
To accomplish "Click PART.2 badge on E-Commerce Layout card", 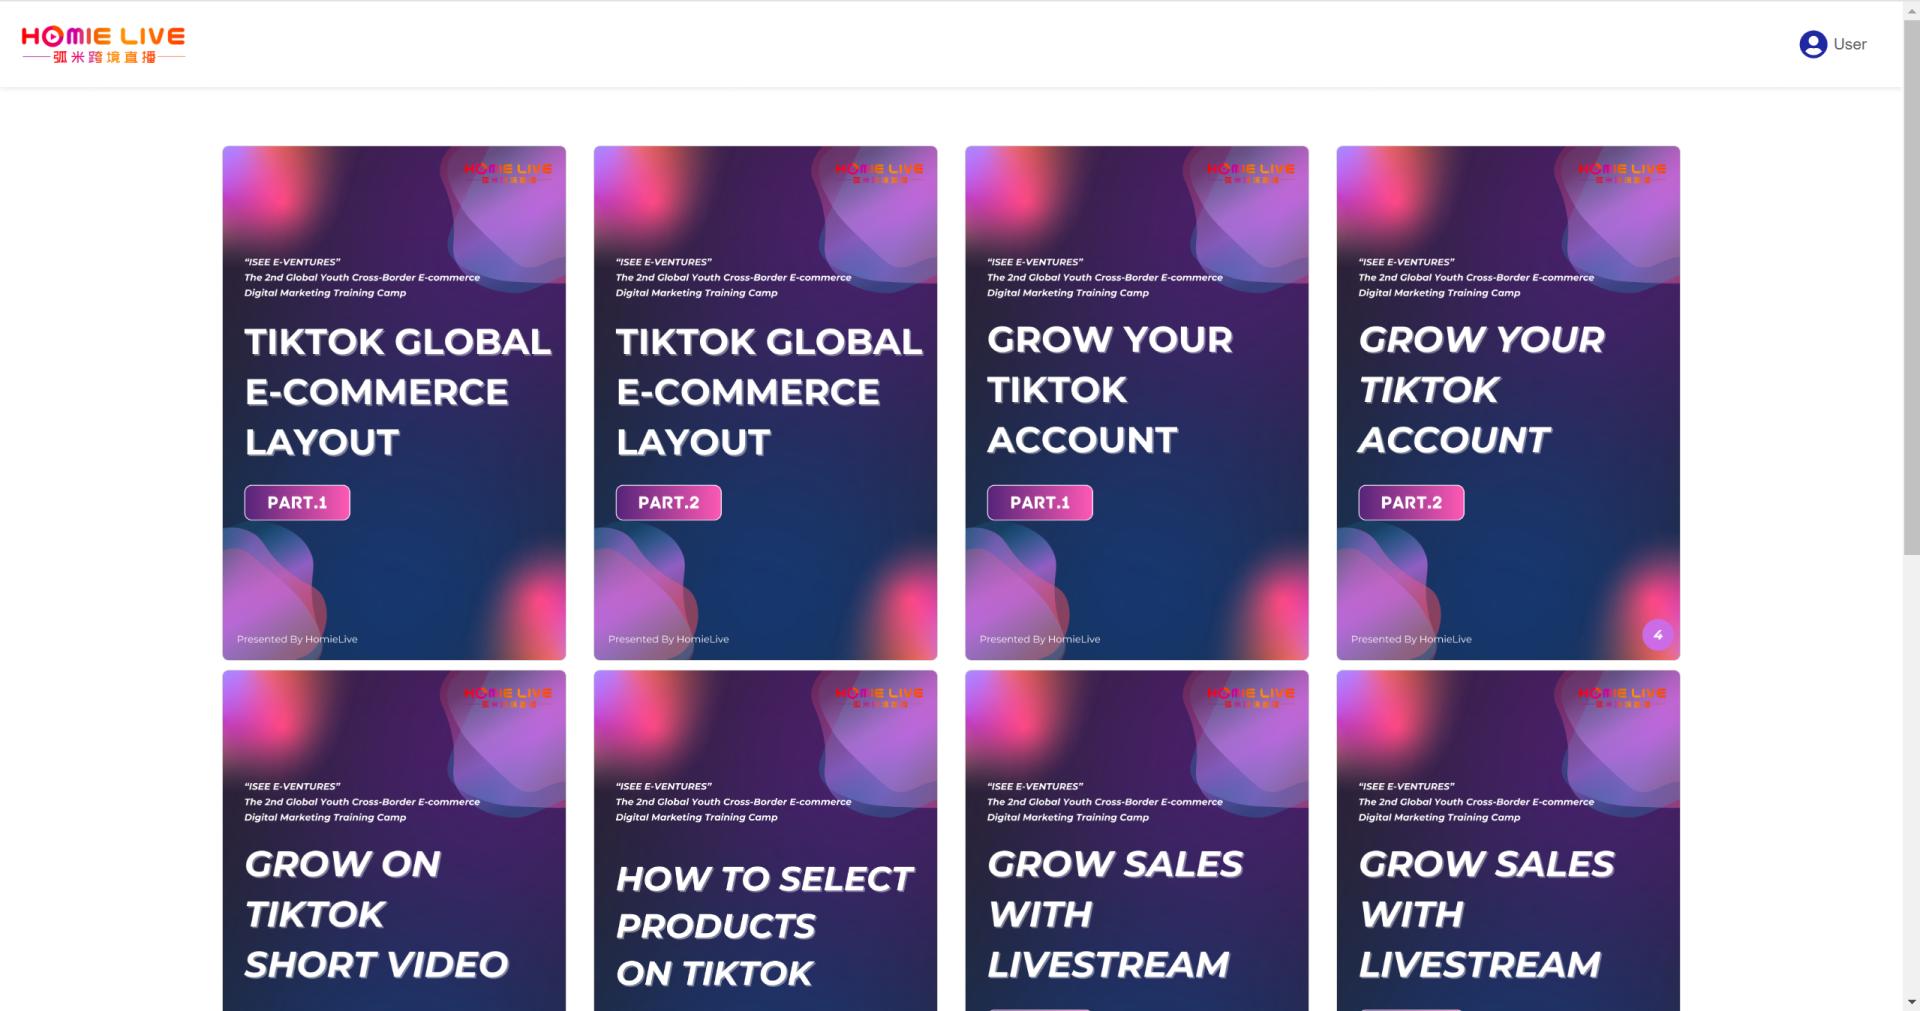I will (668, 503).
